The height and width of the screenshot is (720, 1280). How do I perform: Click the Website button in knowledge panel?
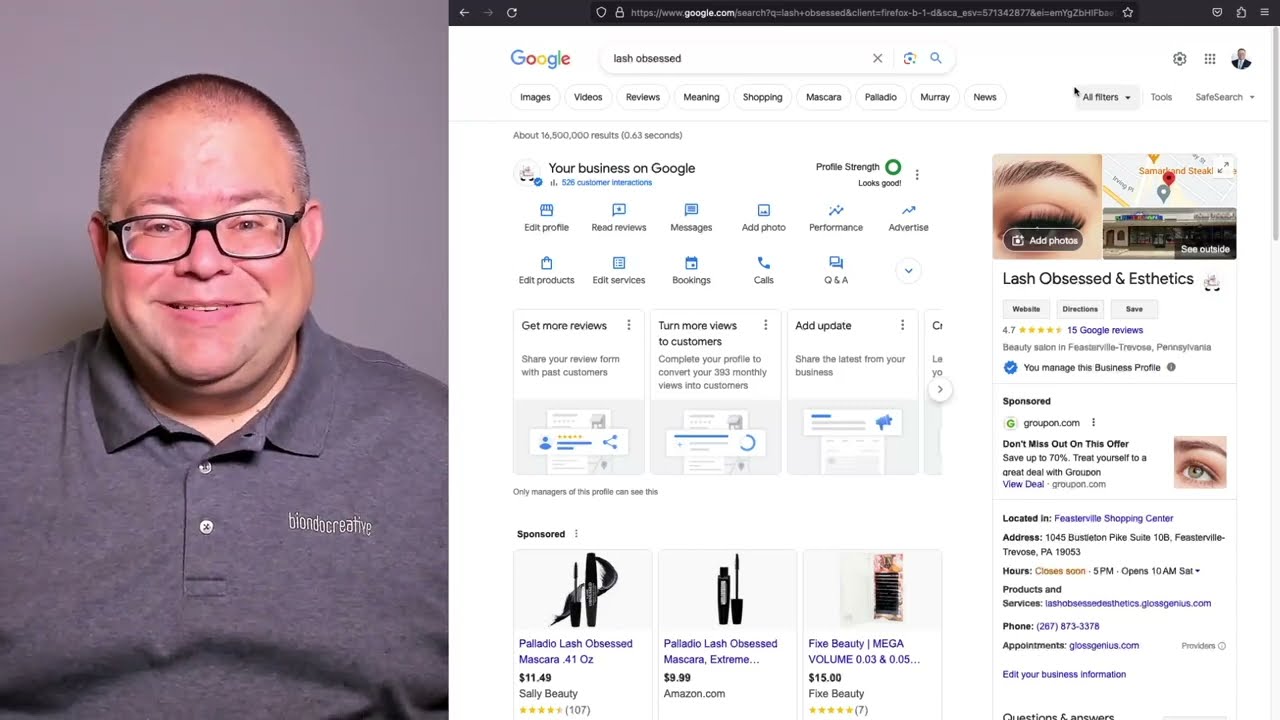point(1026,309)
